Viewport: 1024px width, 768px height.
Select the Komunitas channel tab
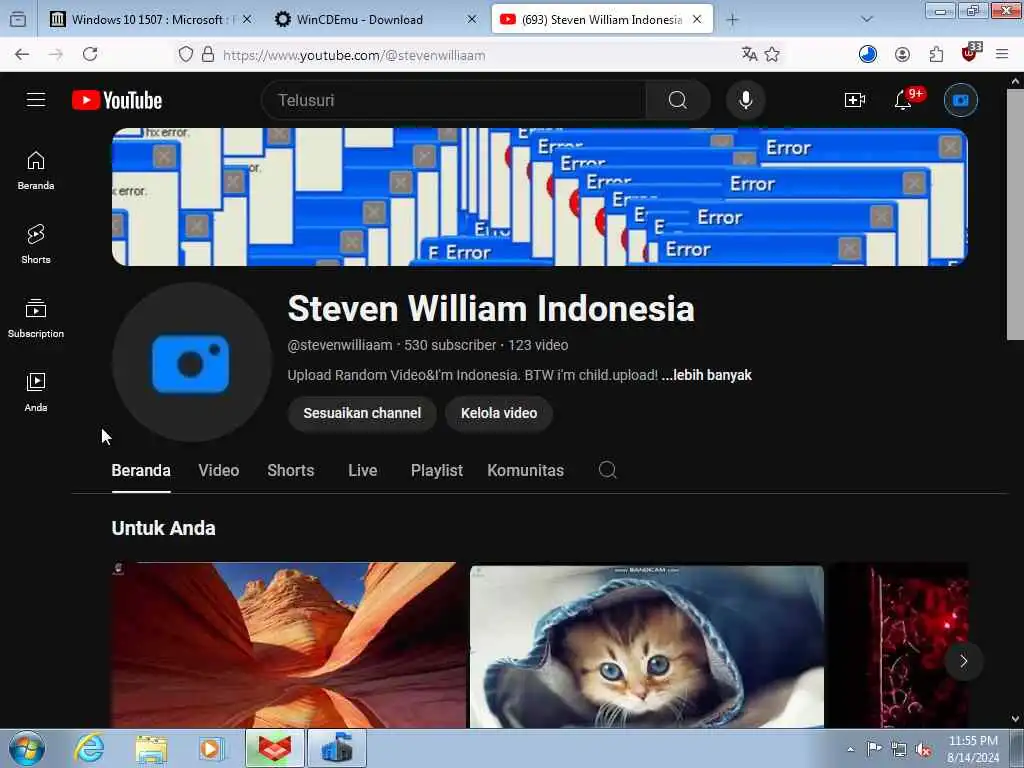[x=526, y=470]
